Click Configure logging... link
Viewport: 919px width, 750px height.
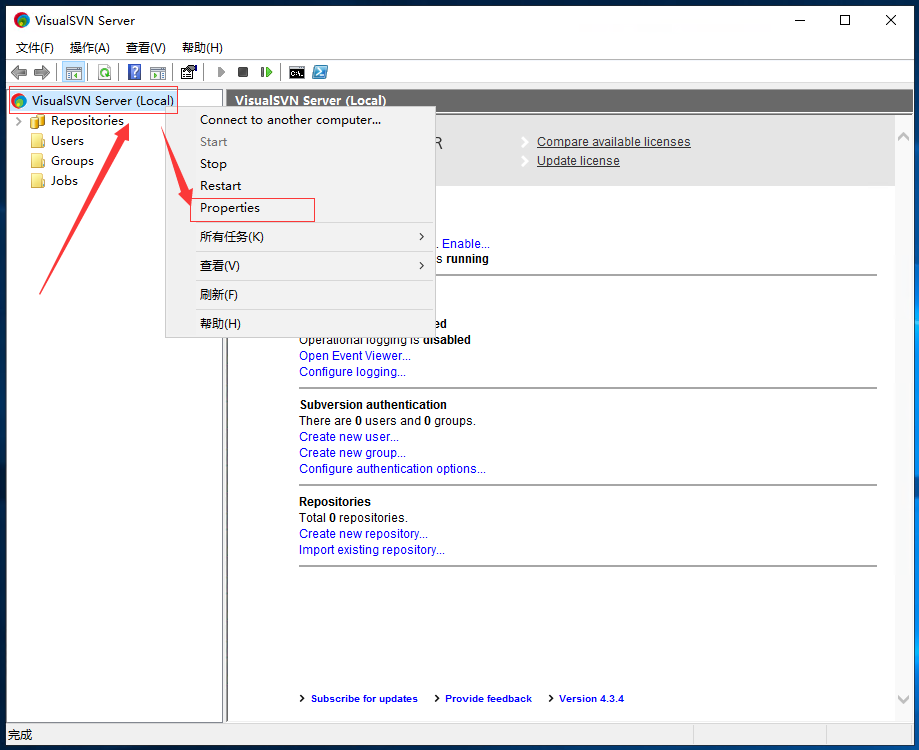[352, 372]
